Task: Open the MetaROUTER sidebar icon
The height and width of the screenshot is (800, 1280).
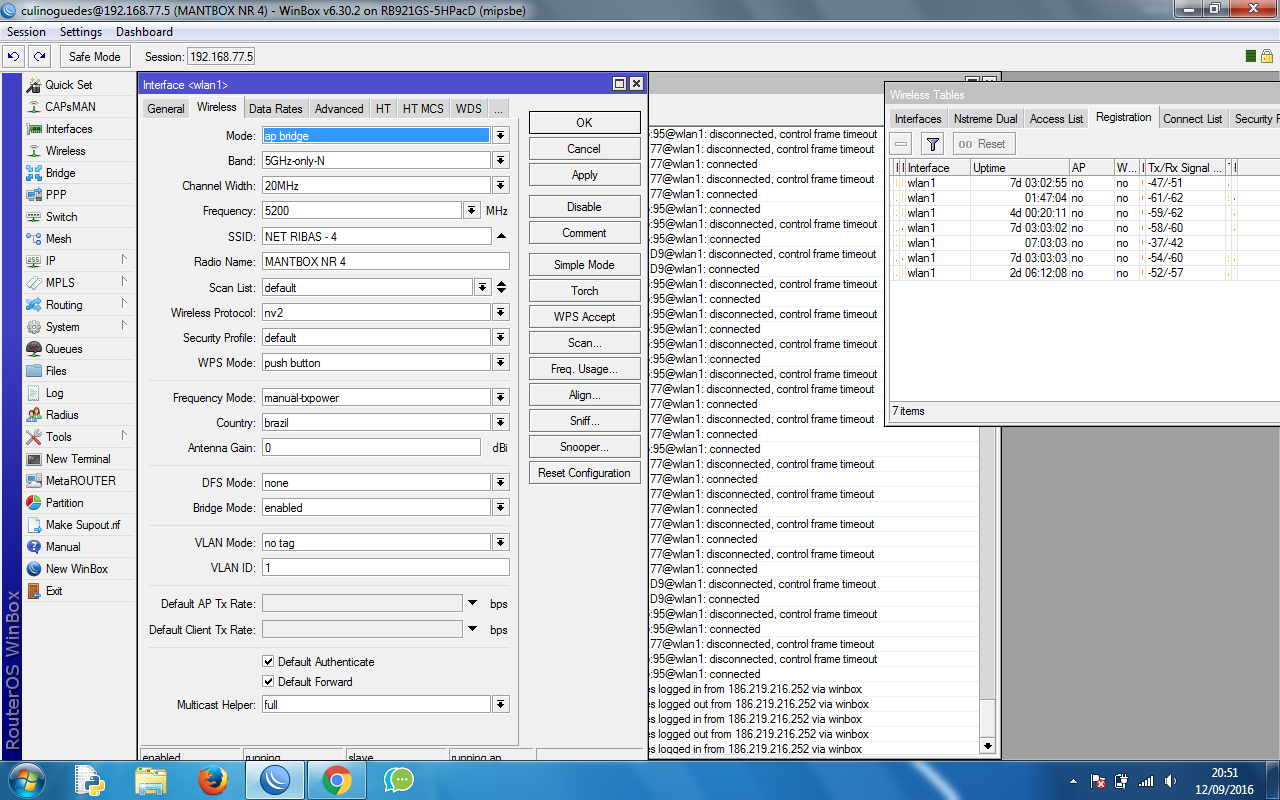Action: pos(34,481)
